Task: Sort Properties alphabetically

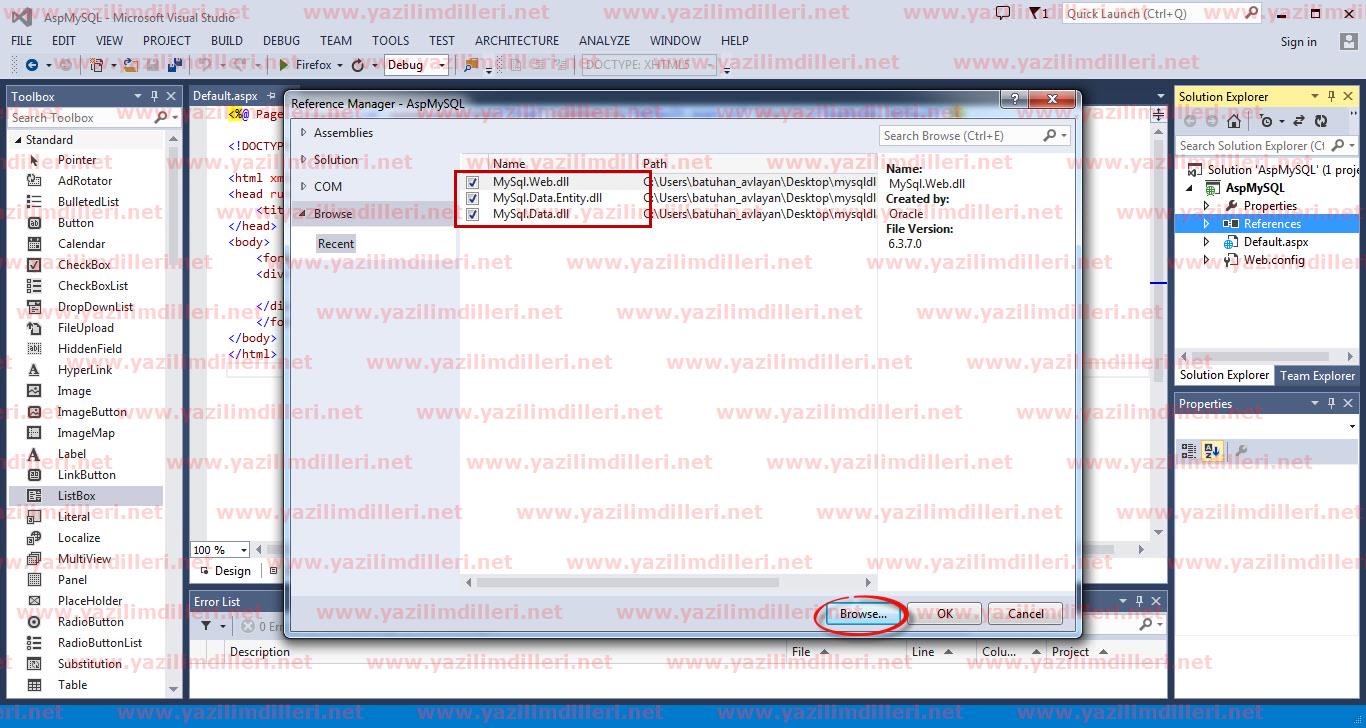Action: [1212, 452]
